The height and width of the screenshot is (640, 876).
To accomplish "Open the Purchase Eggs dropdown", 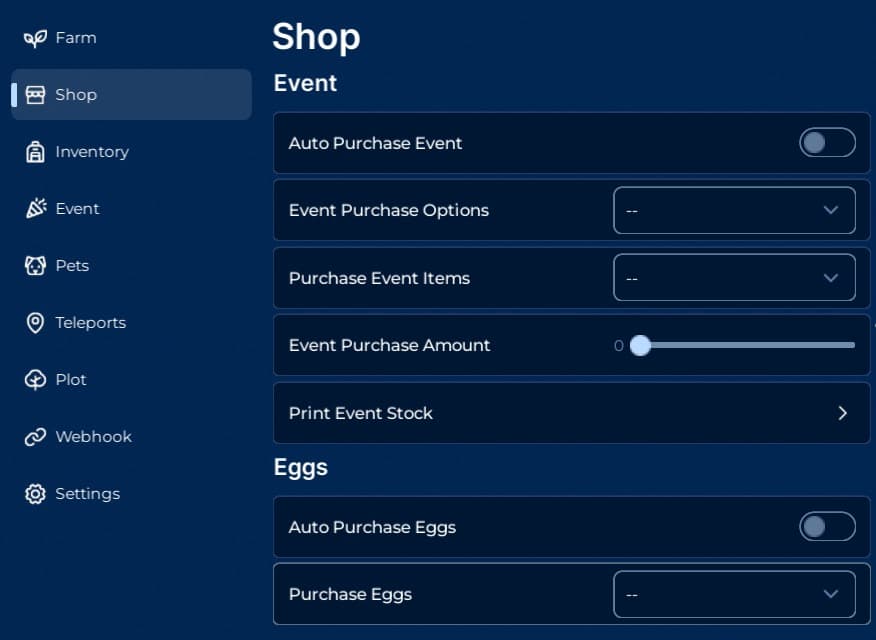I will click(734, 594).
